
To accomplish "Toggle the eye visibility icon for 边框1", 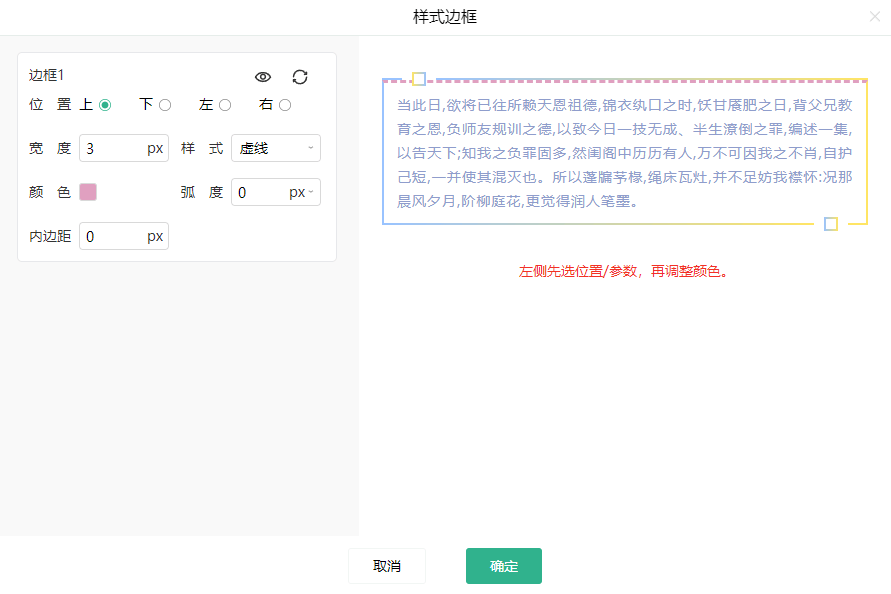I will [263, 77].
